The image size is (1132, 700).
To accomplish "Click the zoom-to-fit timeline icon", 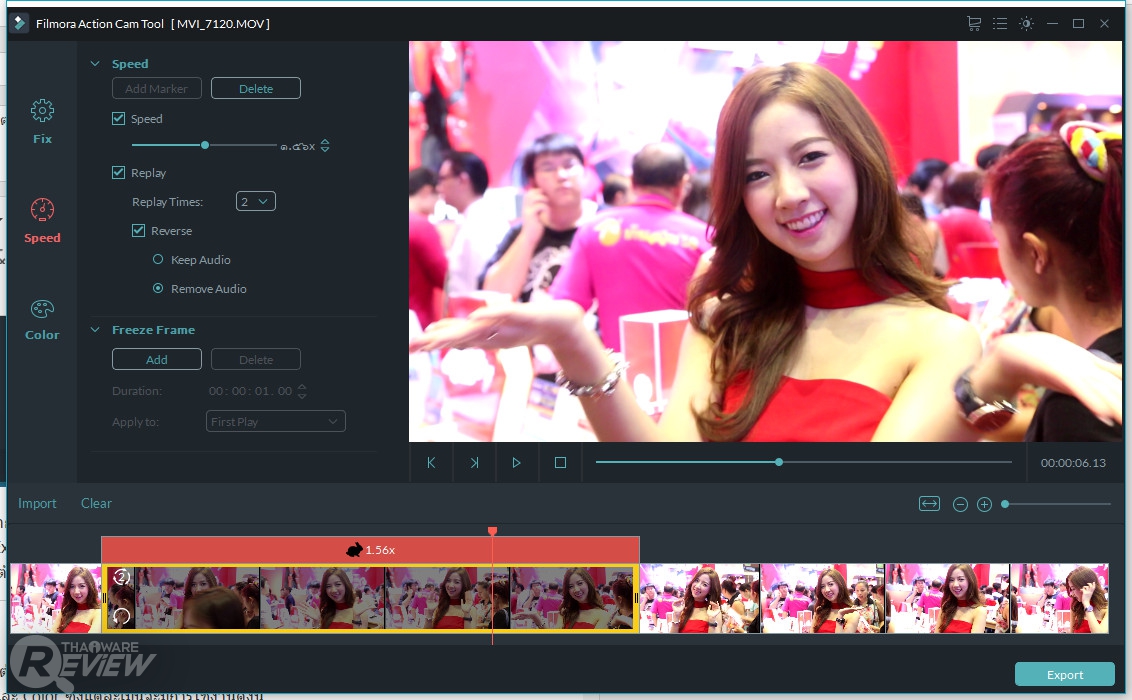I will pos(930,504).
